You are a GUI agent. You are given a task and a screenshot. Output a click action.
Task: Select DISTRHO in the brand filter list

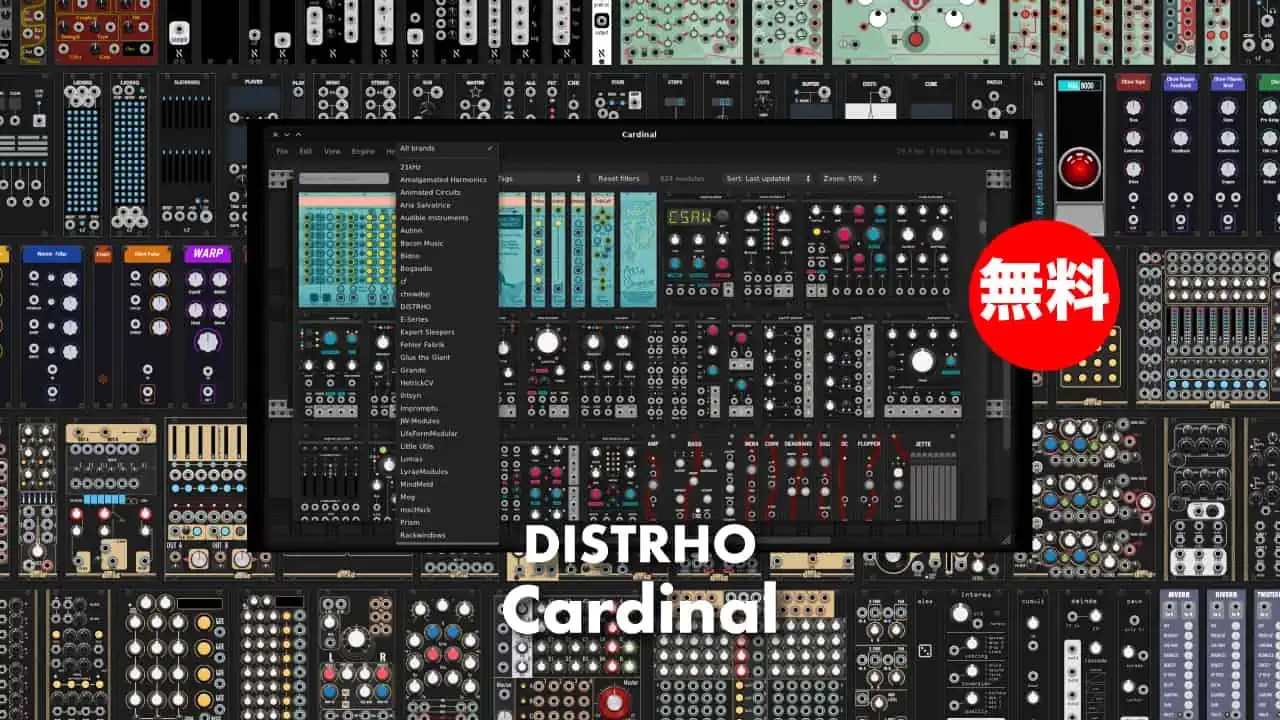[420, 307]
